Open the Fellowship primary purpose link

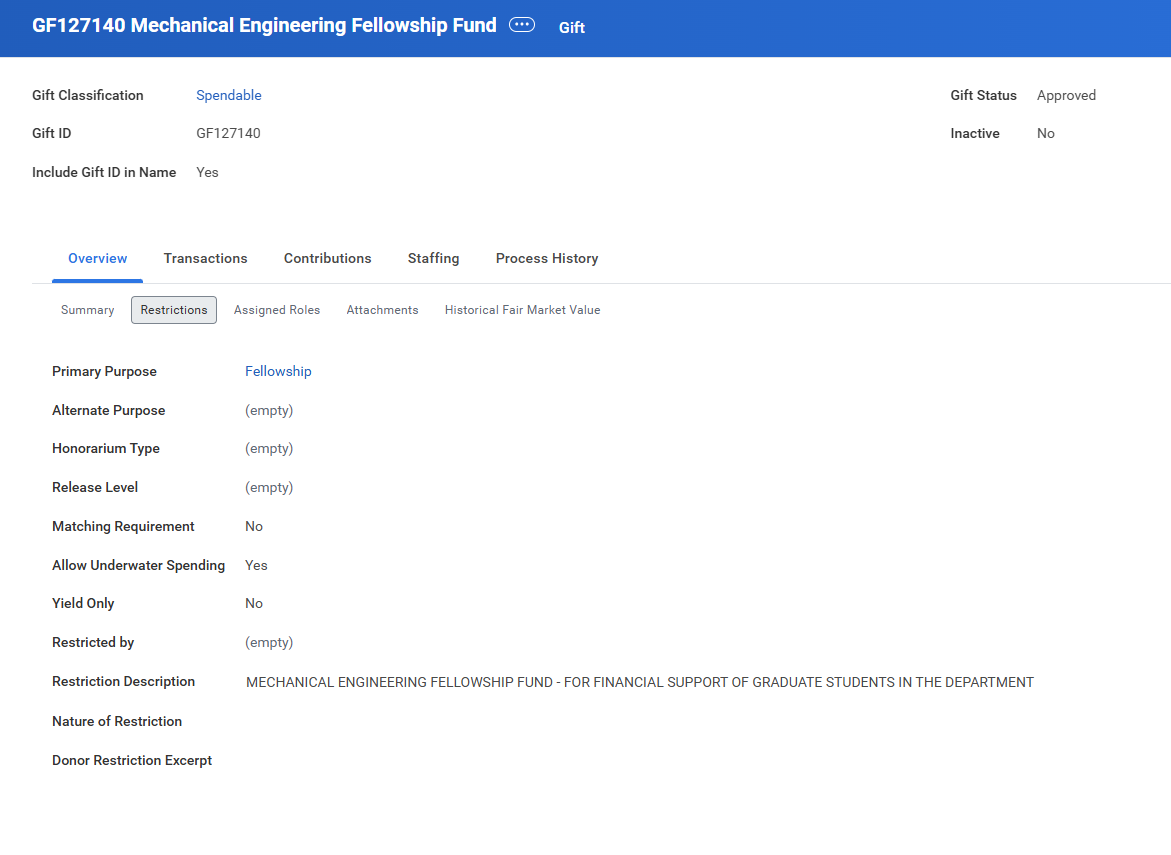(x=278, y=371)
